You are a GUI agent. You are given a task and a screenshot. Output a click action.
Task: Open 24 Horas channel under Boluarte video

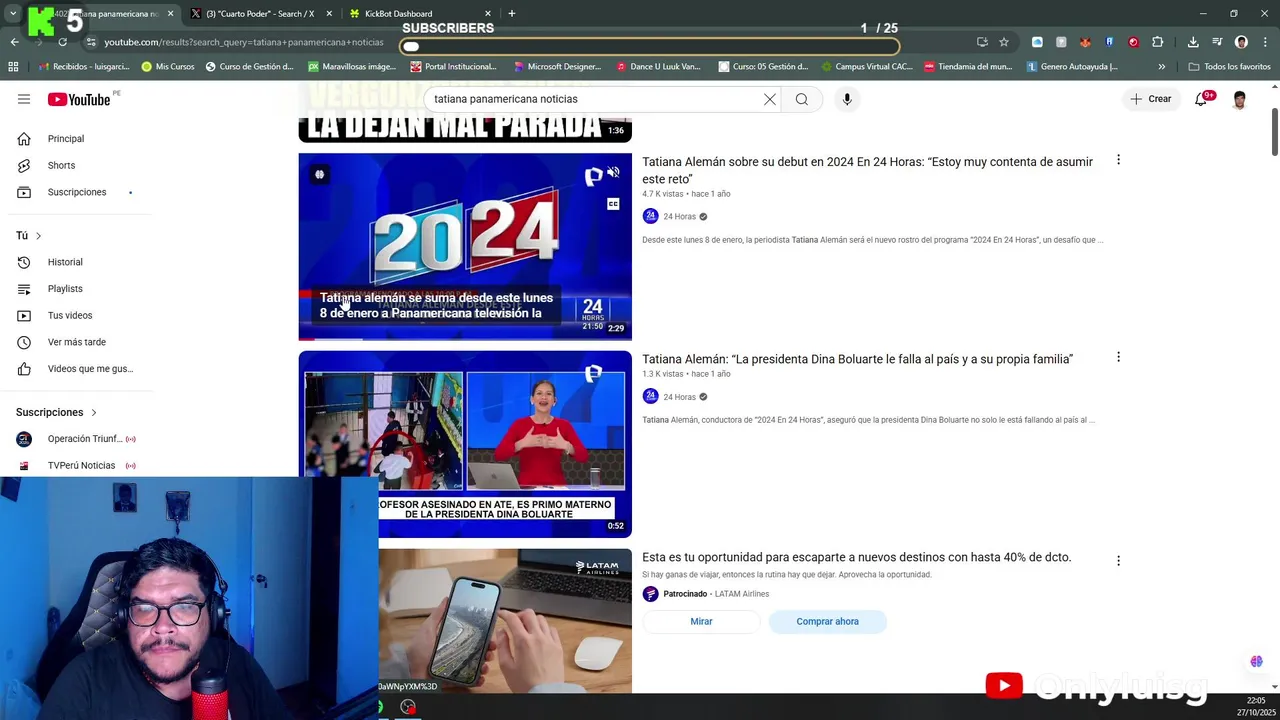[679, 397]
